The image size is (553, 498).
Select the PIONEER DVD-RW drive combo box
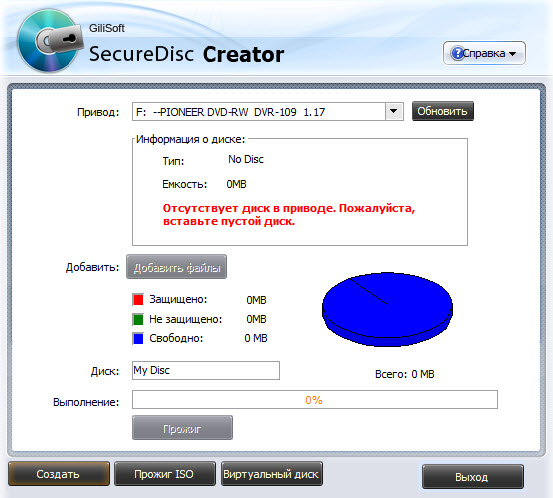click(268, 112)
